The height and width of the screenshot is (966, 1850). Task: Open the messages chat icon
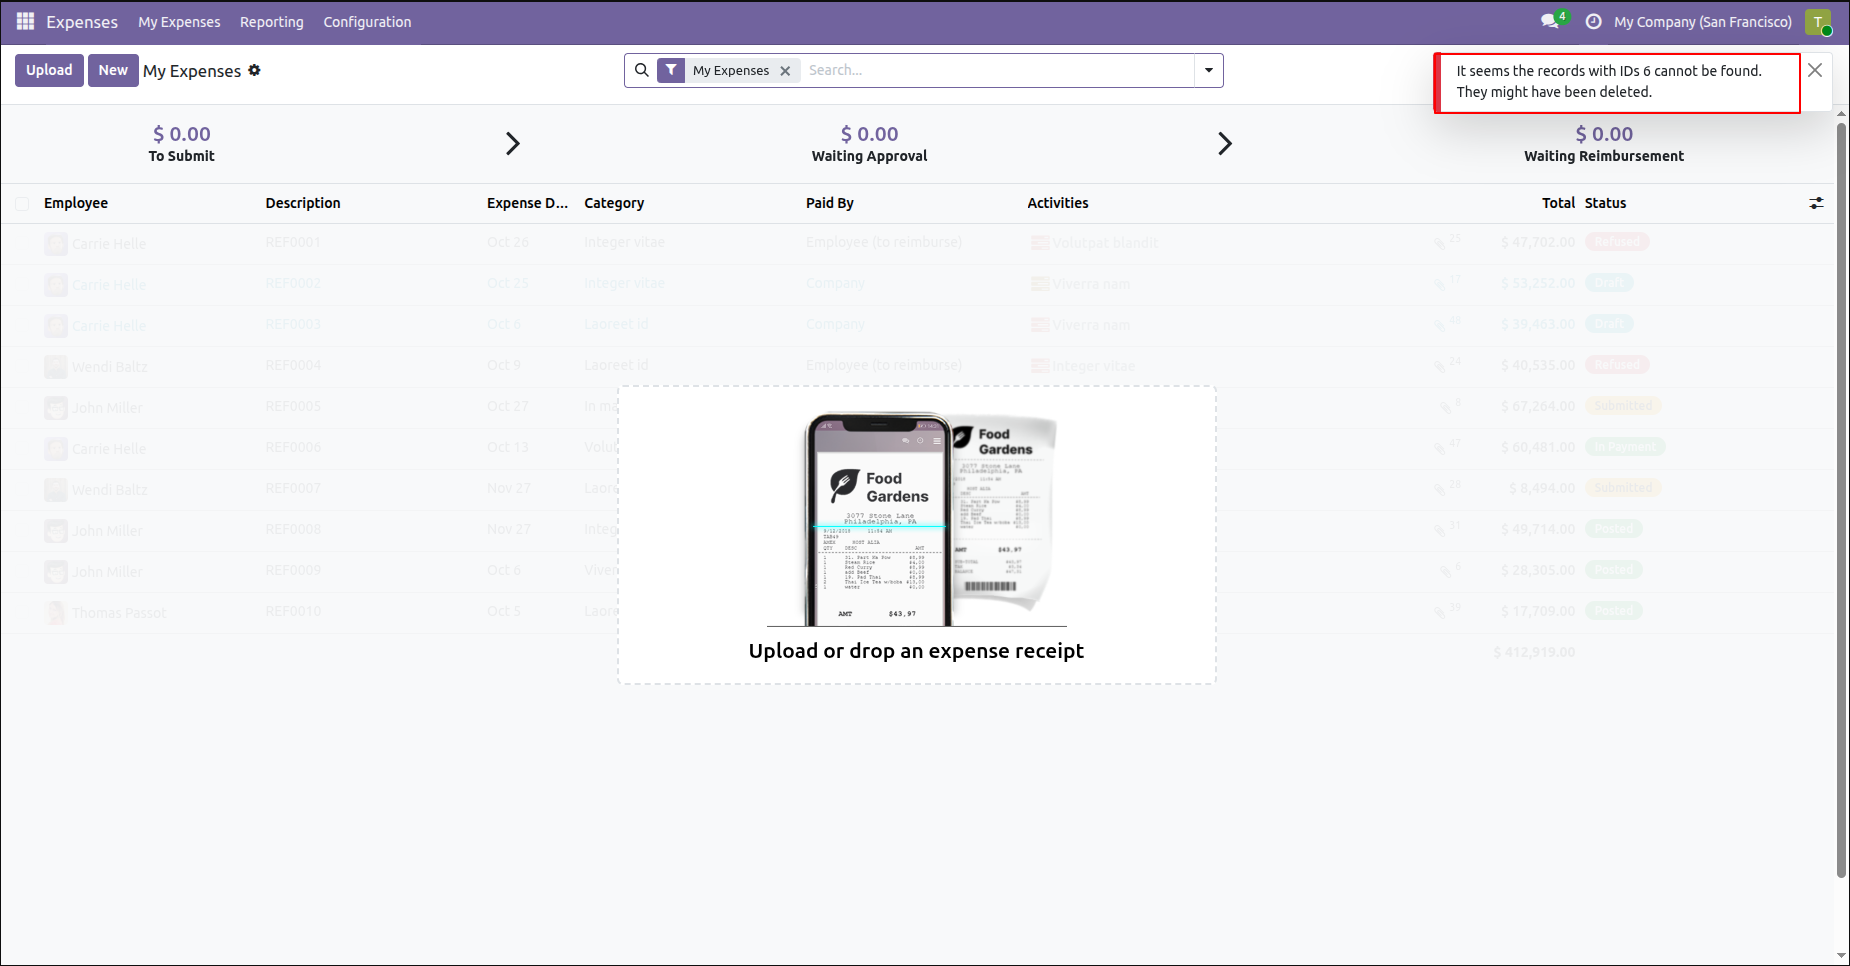(1551, 21)
